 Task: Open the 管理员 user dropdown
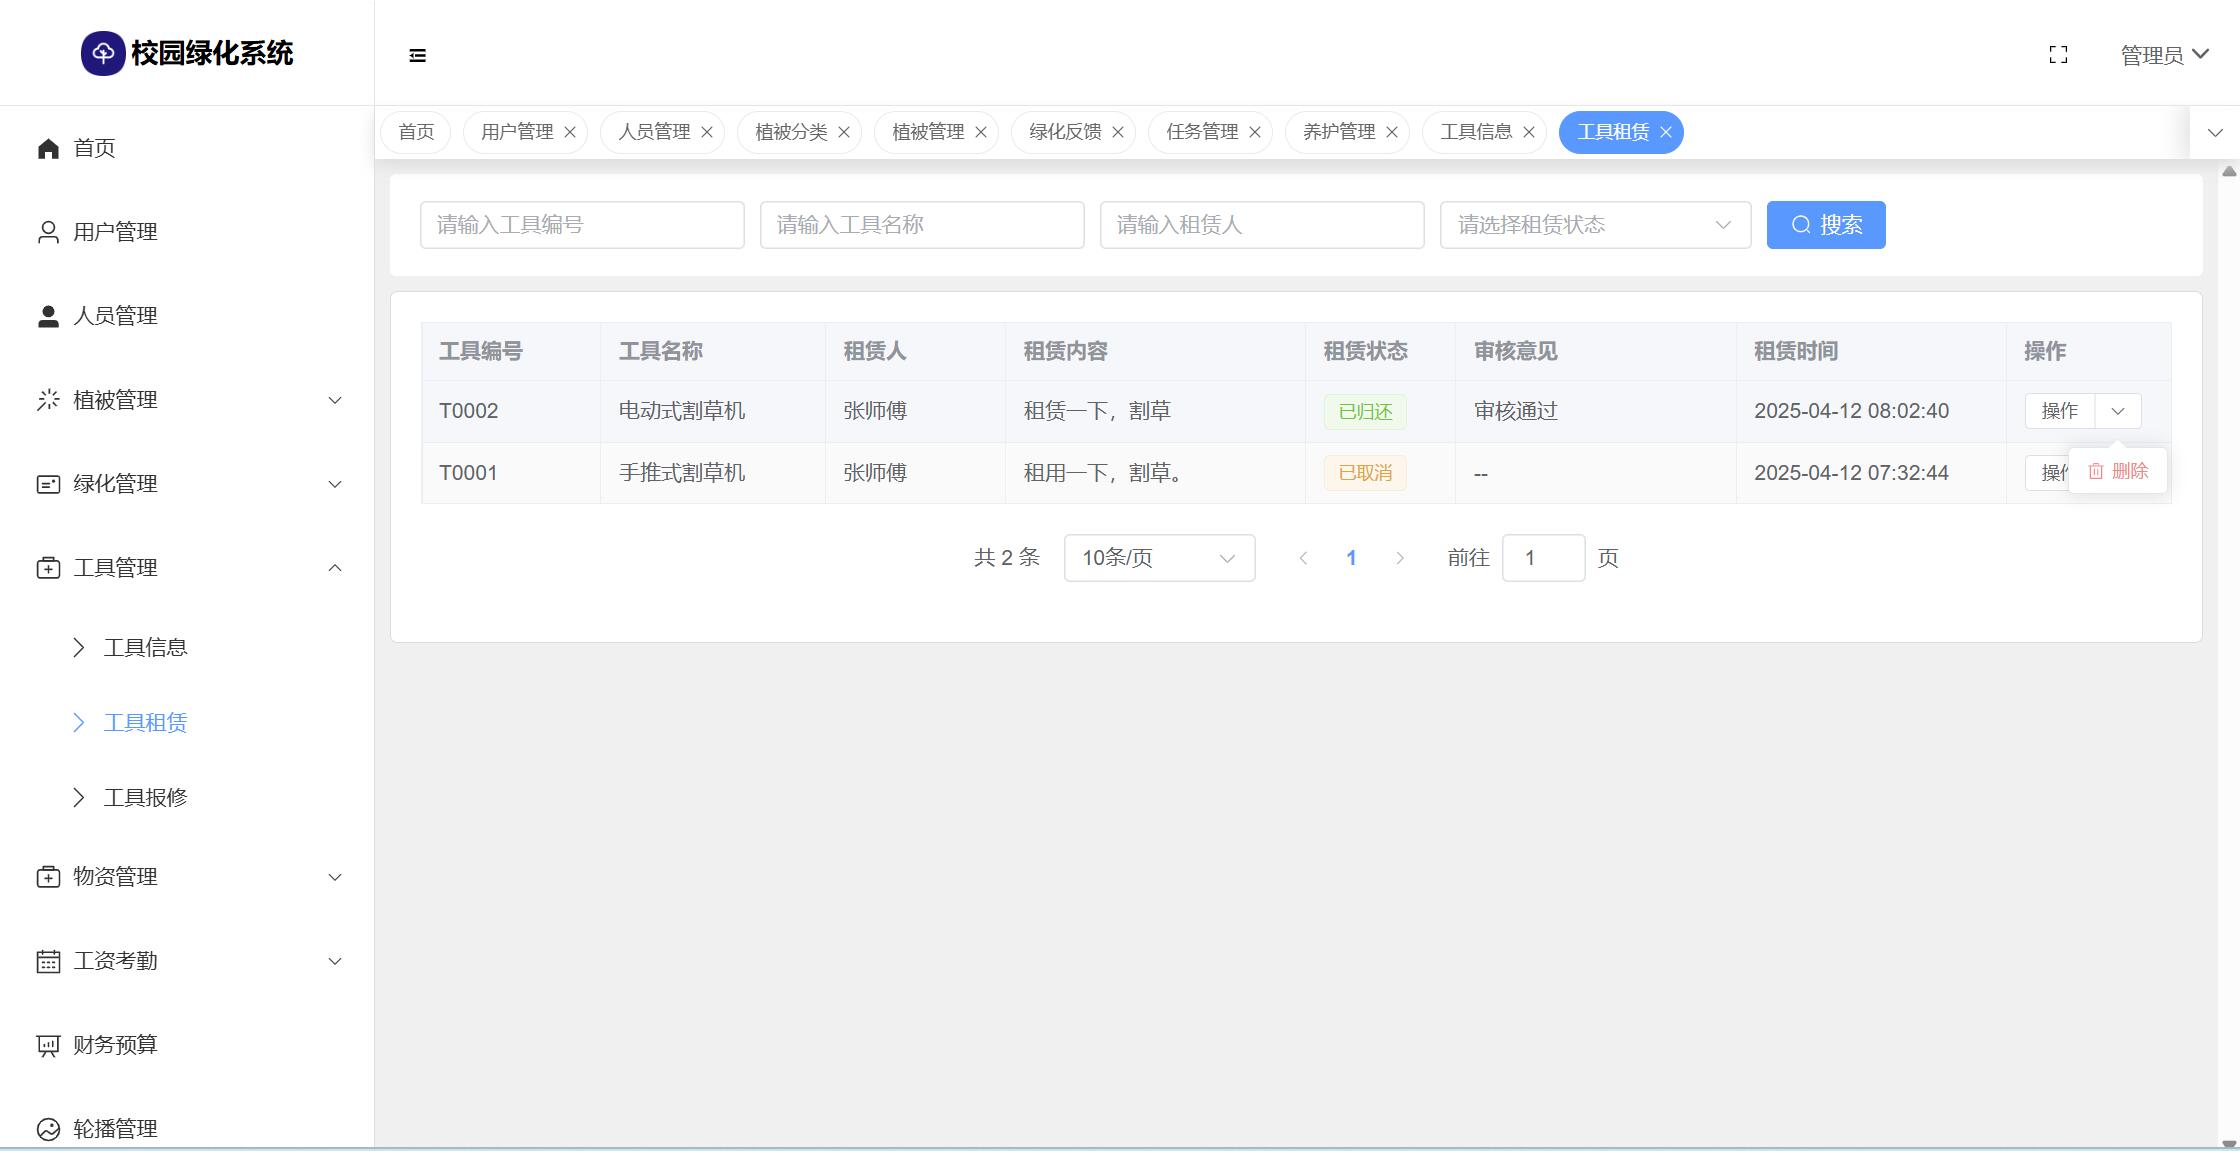2163,55
